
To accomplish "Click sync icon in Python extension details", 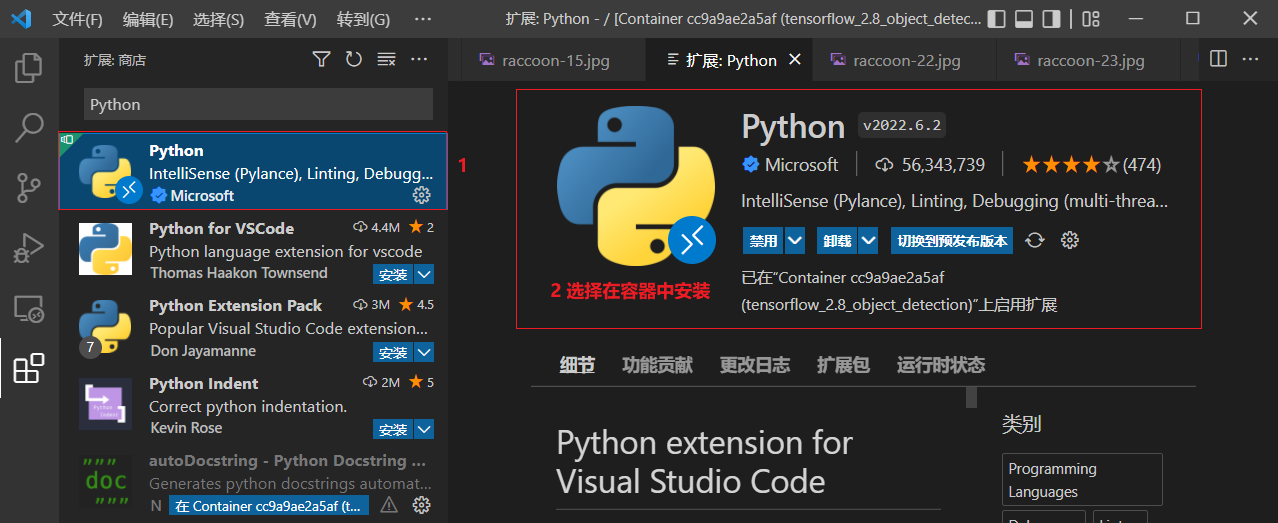I will click(x=1036, y=240).
